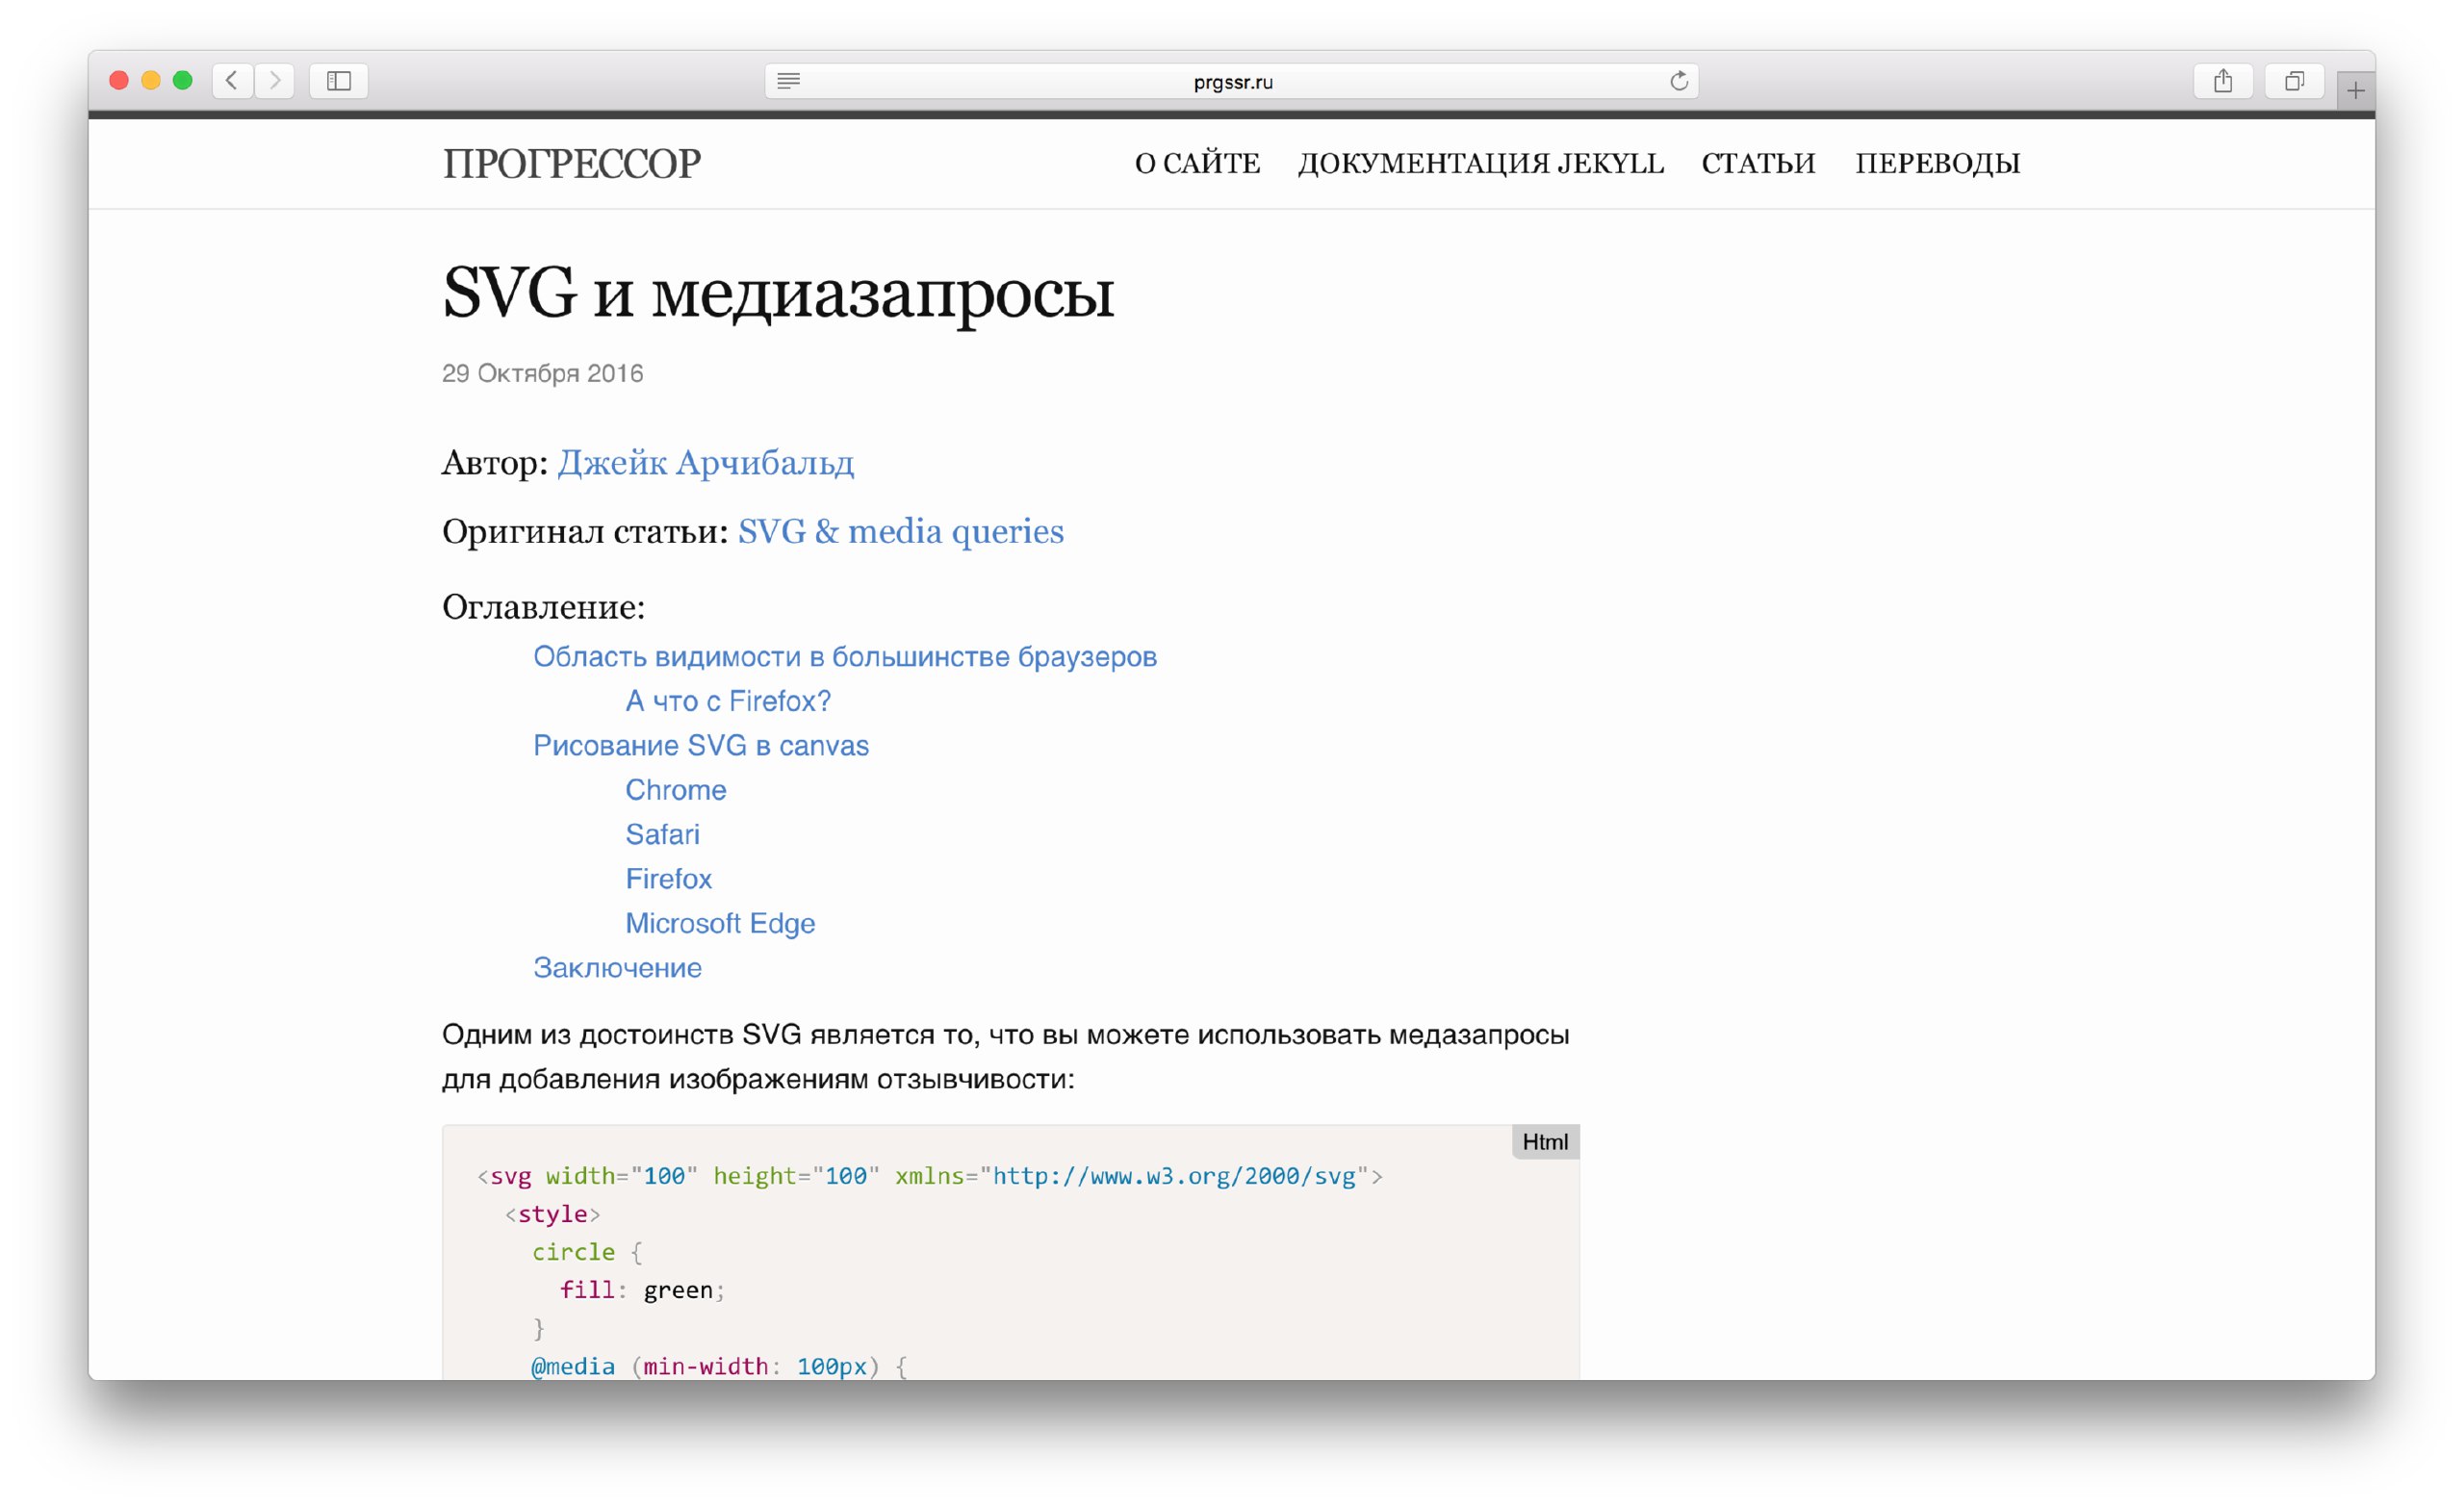This screenshot has width=2464, height=1507.
Task: Jump to Область видимости в большинстве браузеров
Action: pos(845,657)
